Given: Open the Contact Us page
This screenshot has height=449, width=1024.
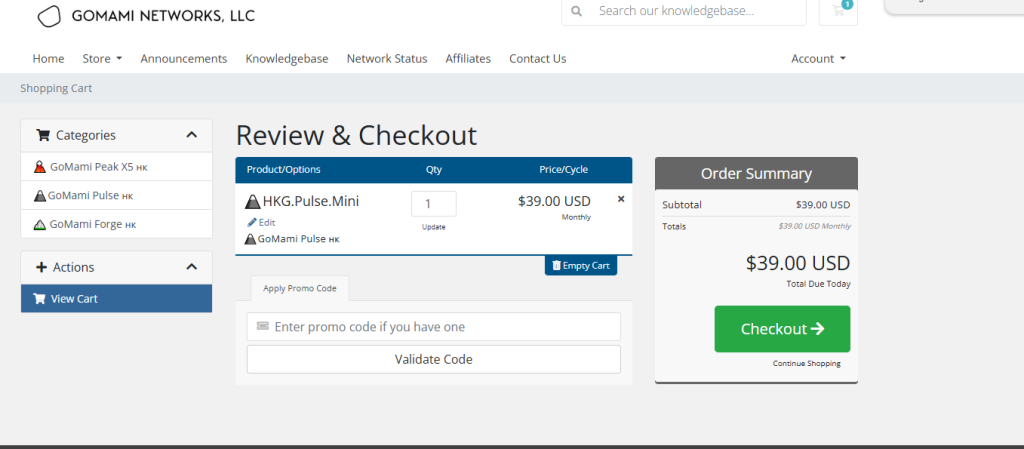Looking at the screenshot, I should point(537,59).
